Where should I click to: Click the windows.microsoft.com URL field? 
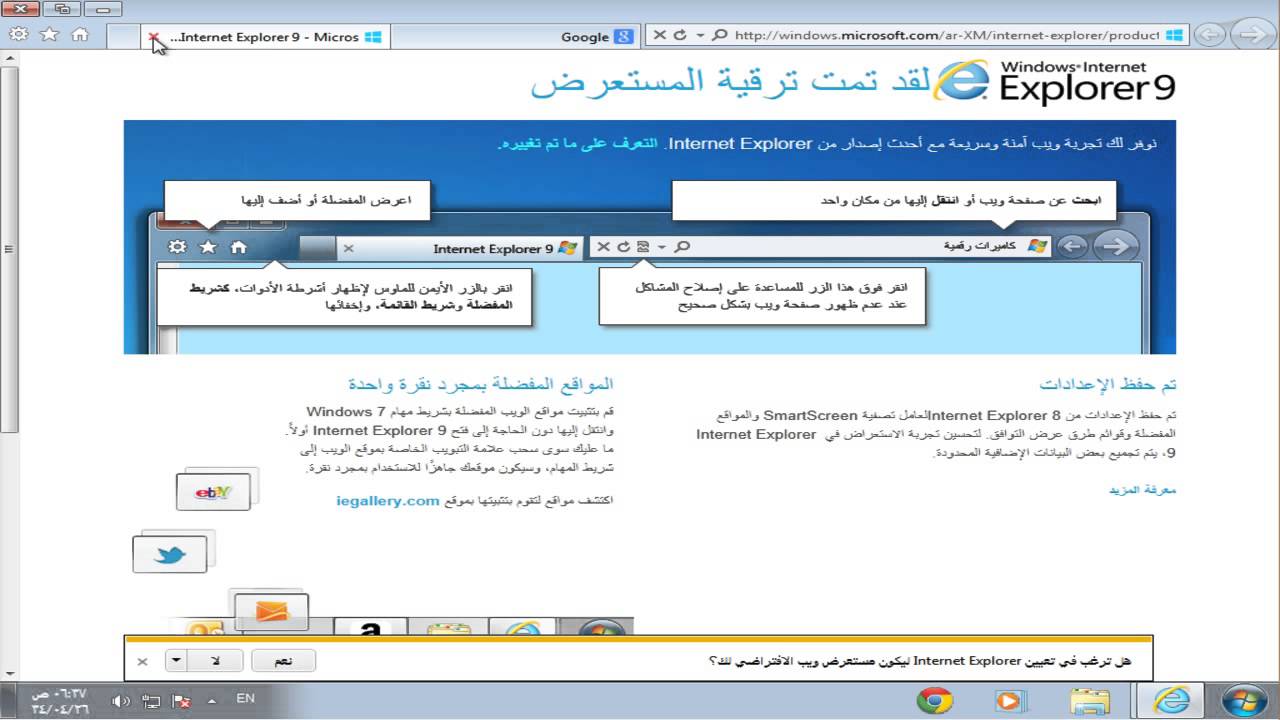(x=946, y=35)
